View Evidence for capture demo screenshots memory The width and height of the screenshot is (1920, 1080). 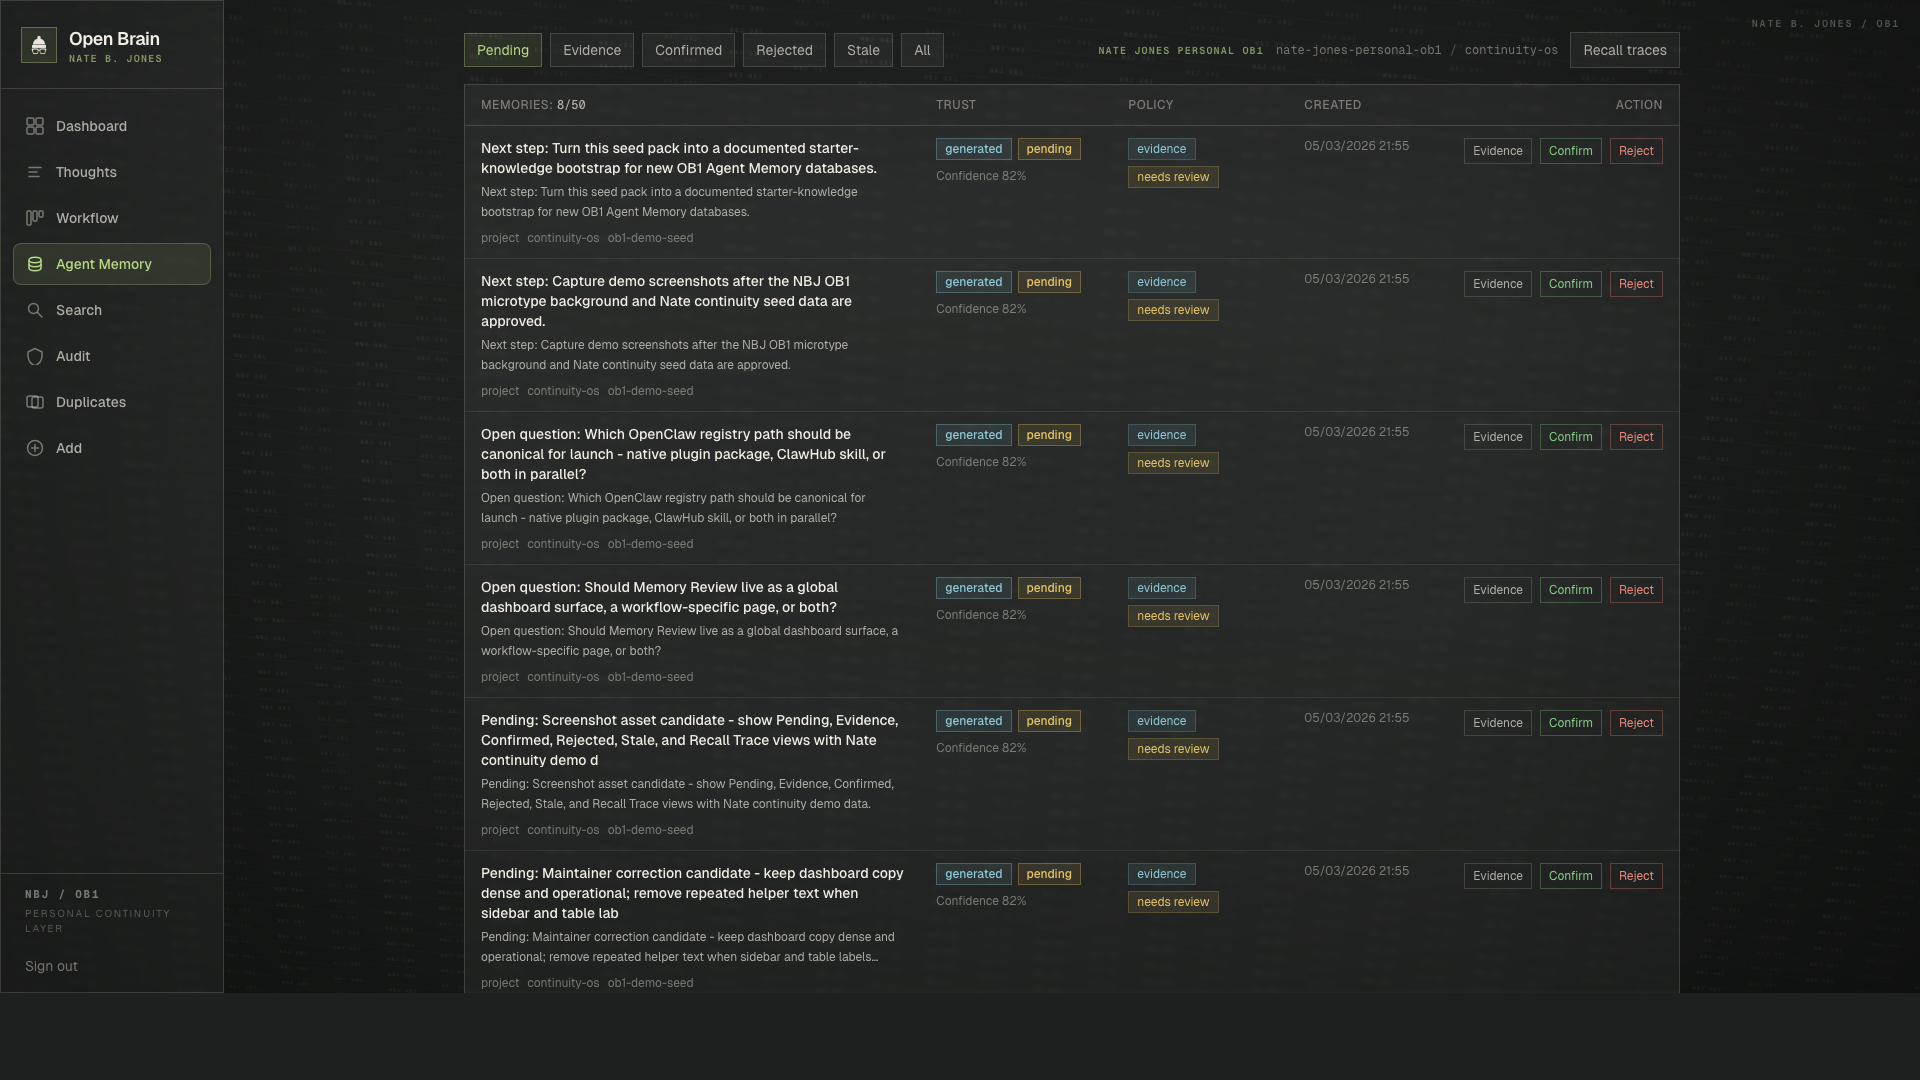coord(1497,284)
